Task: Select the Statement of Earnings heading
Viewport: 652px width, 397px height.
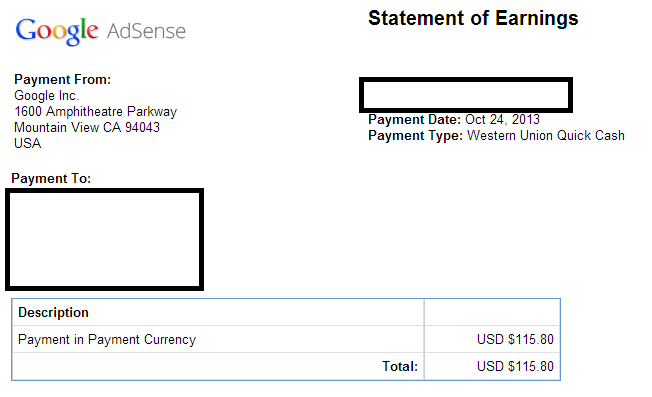Action: (473, 18)
